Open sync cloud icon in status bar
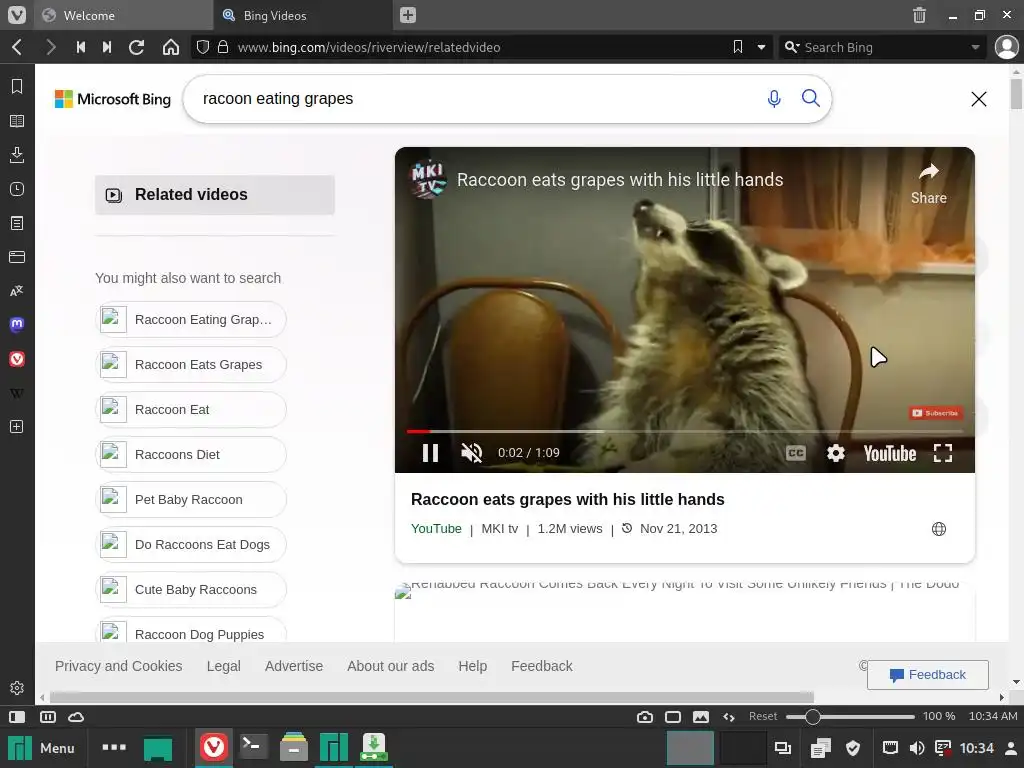The image size is (1024, 768). coord(76,716)
